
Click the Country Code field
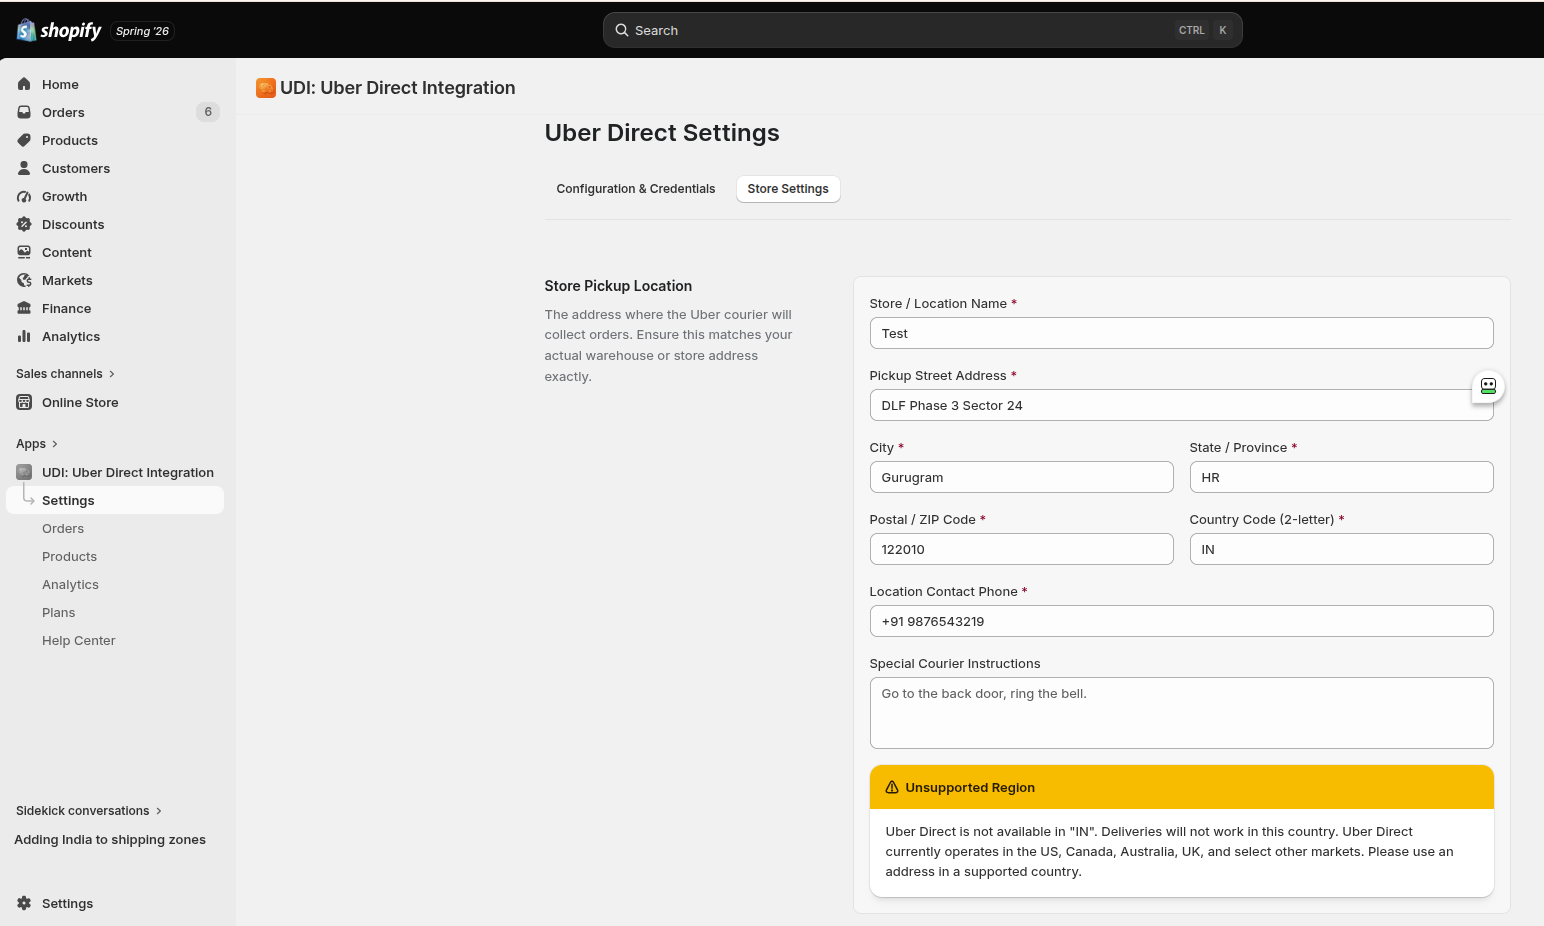click(x=1341, y=549)
